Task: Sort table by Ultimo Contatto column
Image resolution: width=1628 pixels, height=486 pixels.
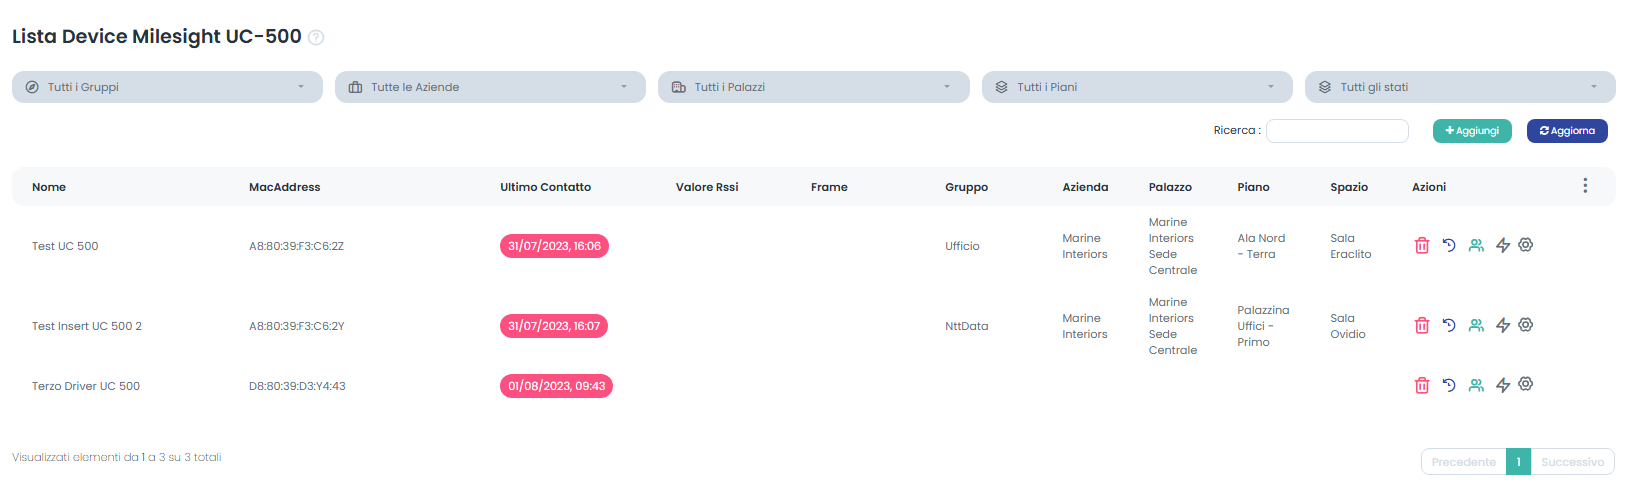Action: (x=545, y=187)
